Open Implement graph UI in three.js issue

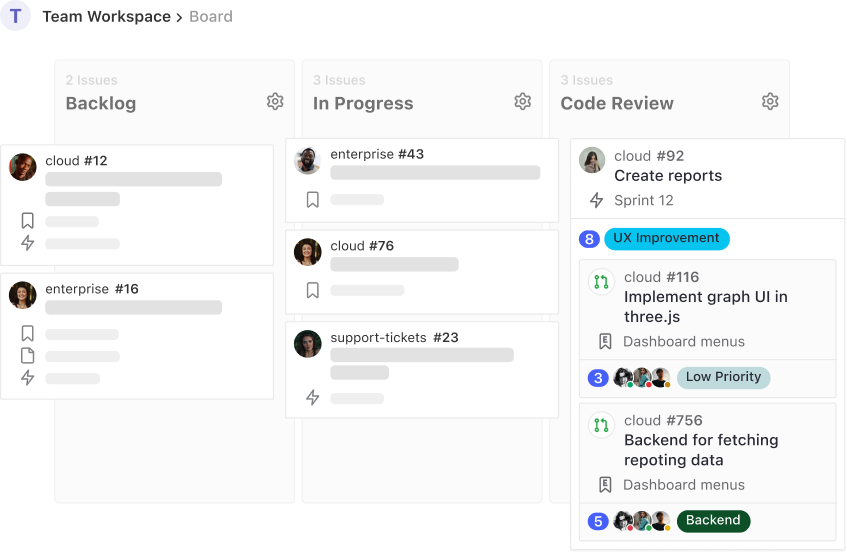click(705, 306)
